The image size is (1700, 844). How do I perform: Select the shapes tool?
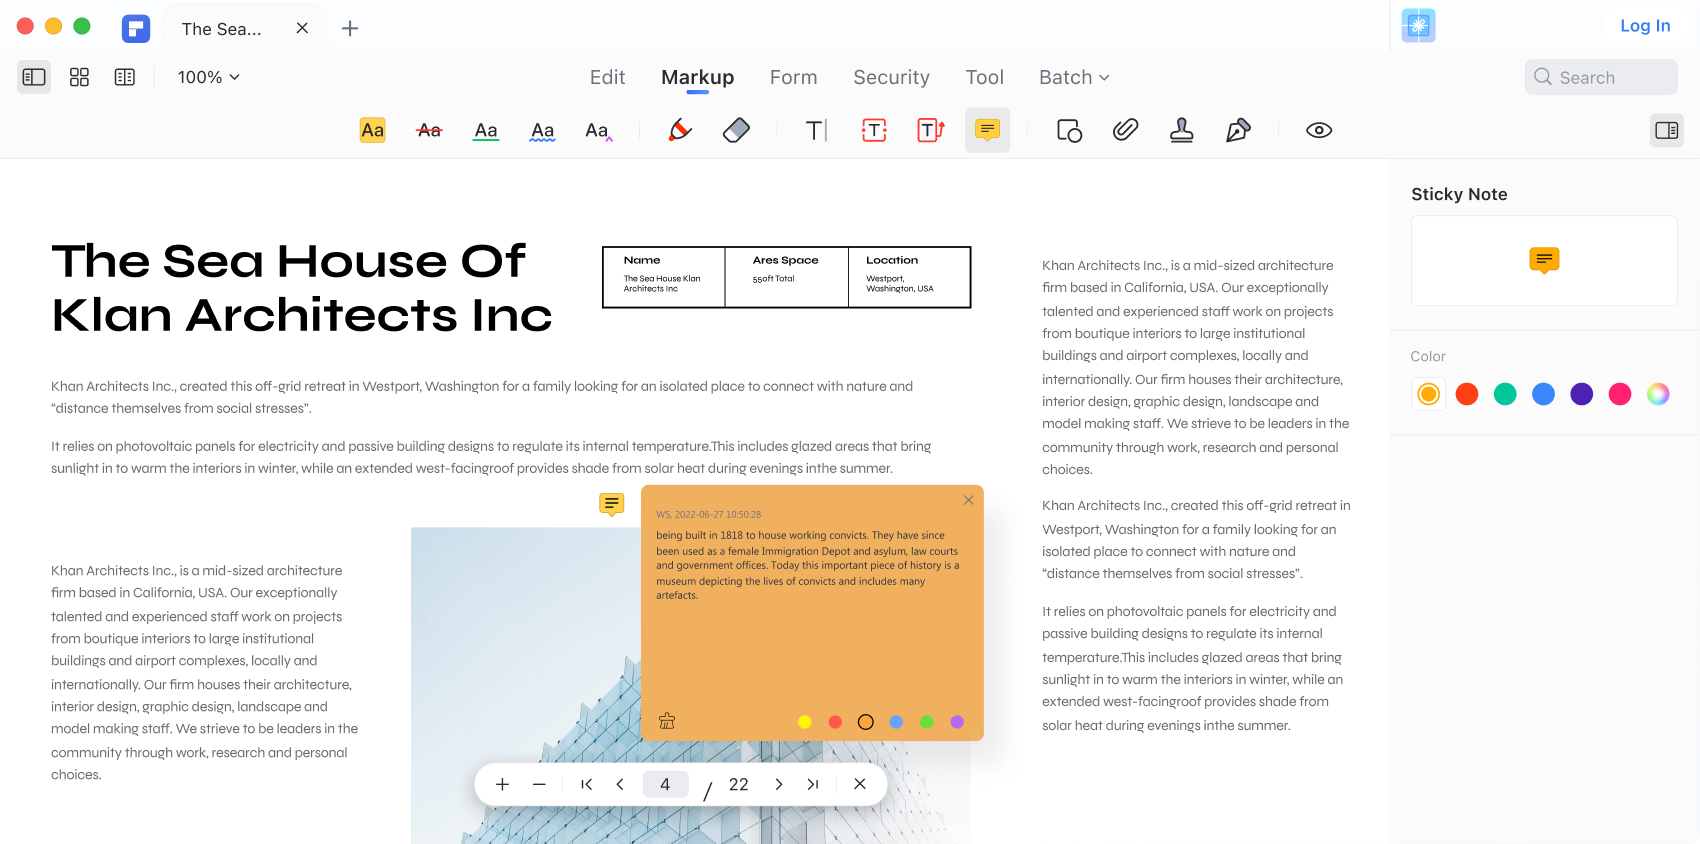tap(1069, 130)
